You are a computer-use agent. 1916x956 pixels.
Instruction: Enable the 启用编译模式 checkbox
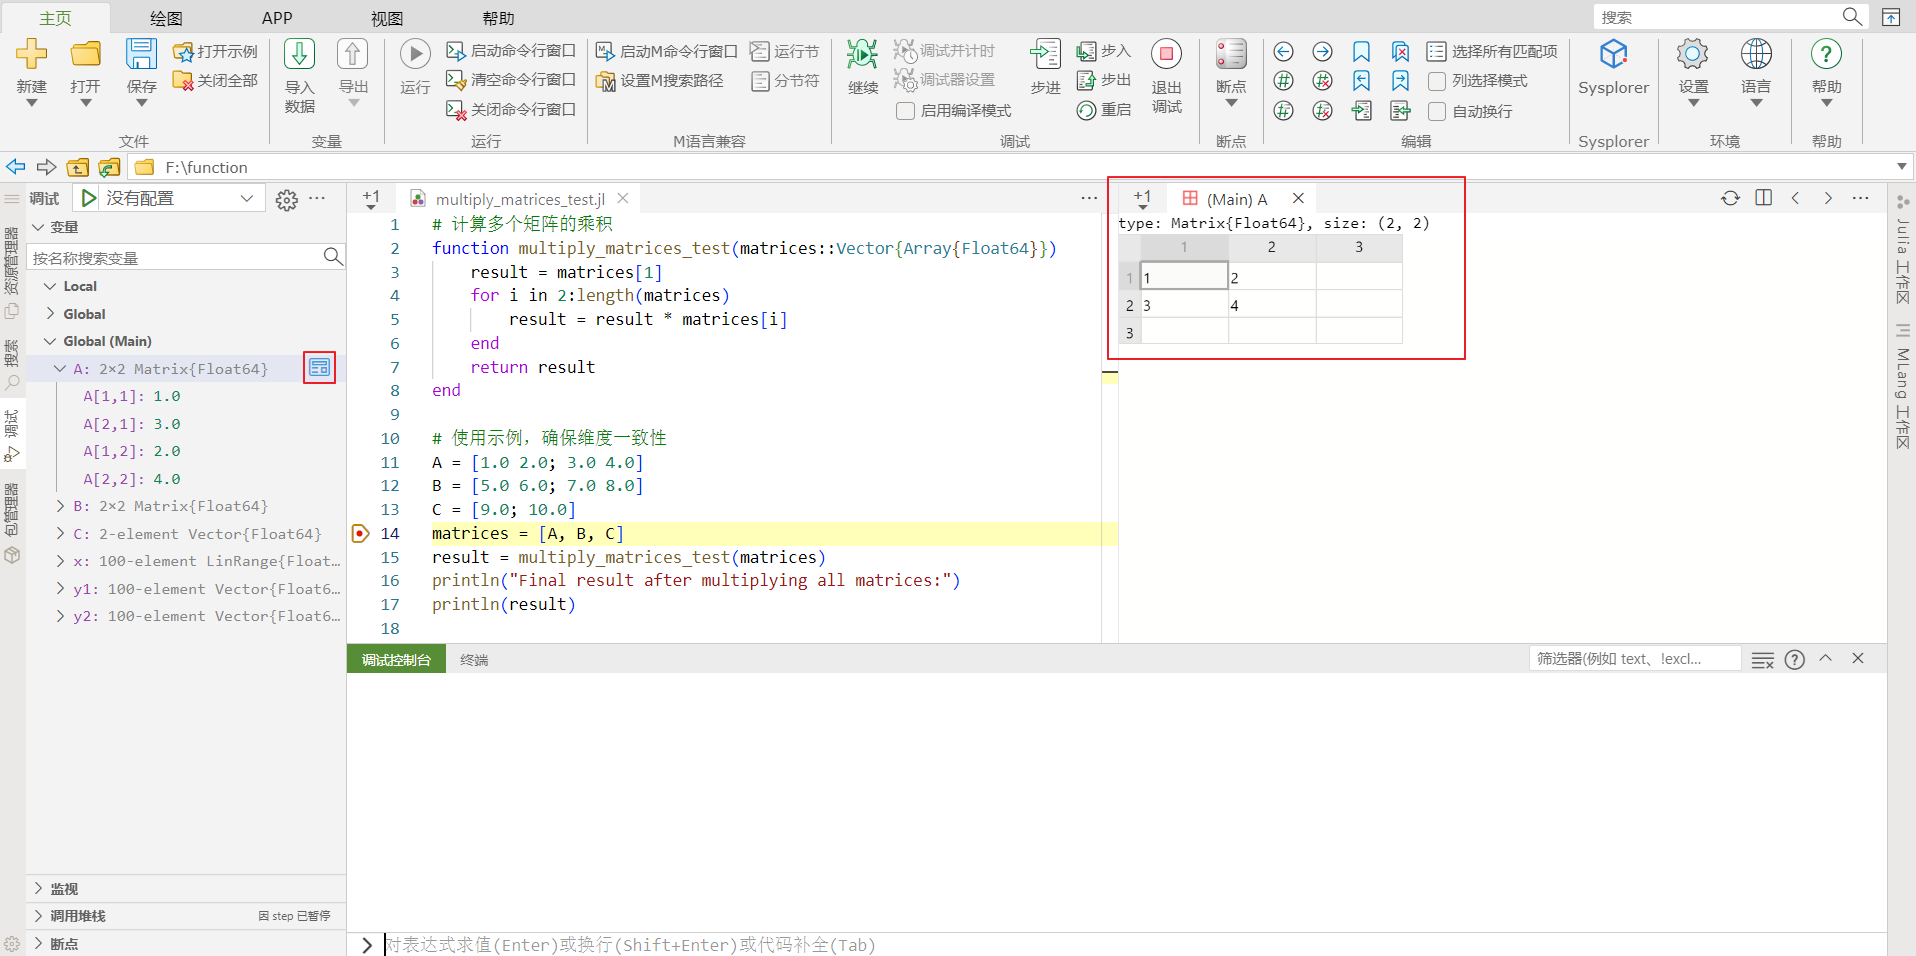click(905, 111)
